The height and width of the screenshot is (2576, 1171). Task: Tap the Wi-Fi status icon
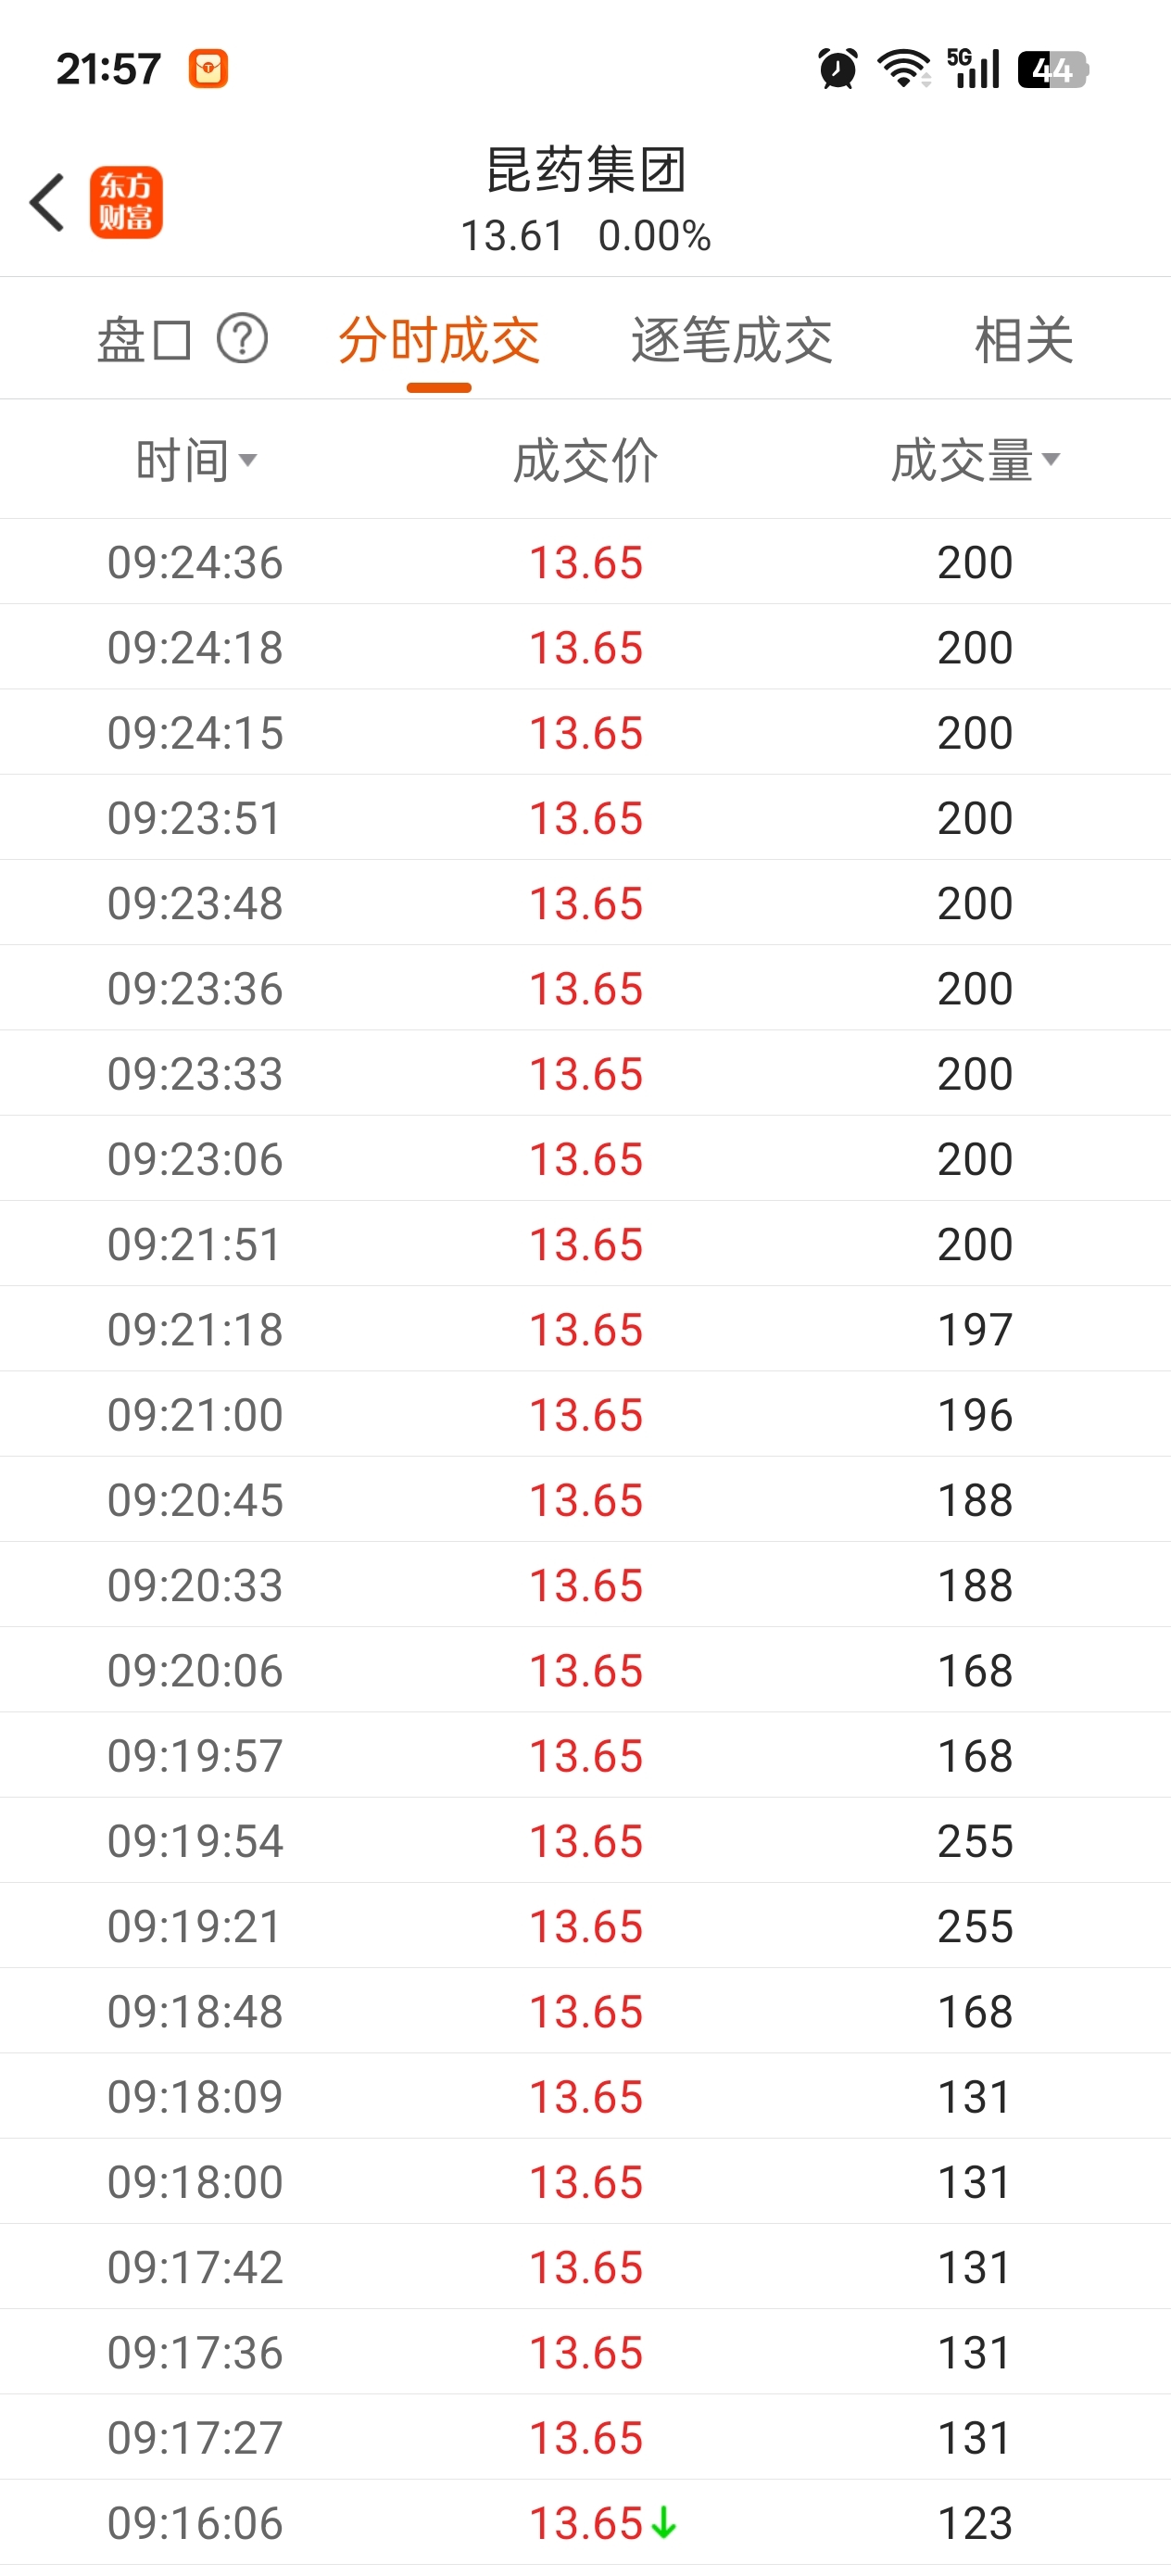pos(903,69)
